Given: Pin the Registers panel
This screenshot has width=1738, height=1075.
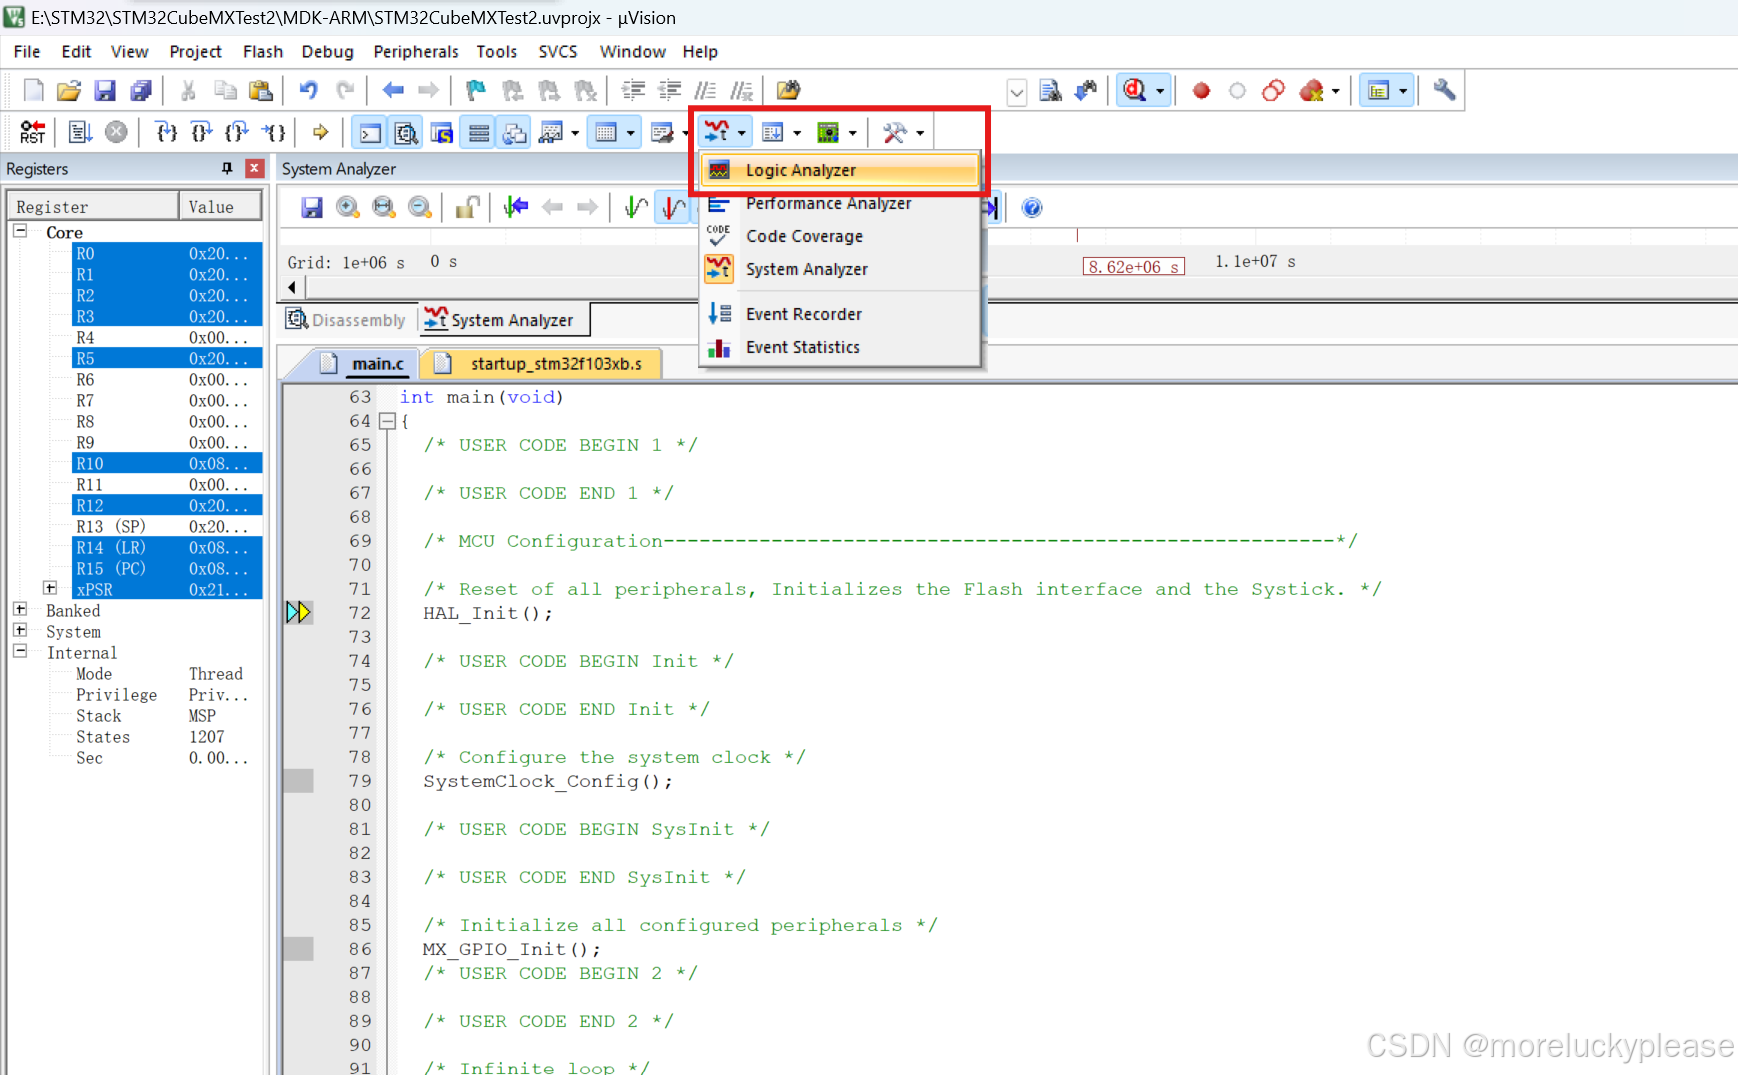Looking at the screenshot, I should pos(227,168).
